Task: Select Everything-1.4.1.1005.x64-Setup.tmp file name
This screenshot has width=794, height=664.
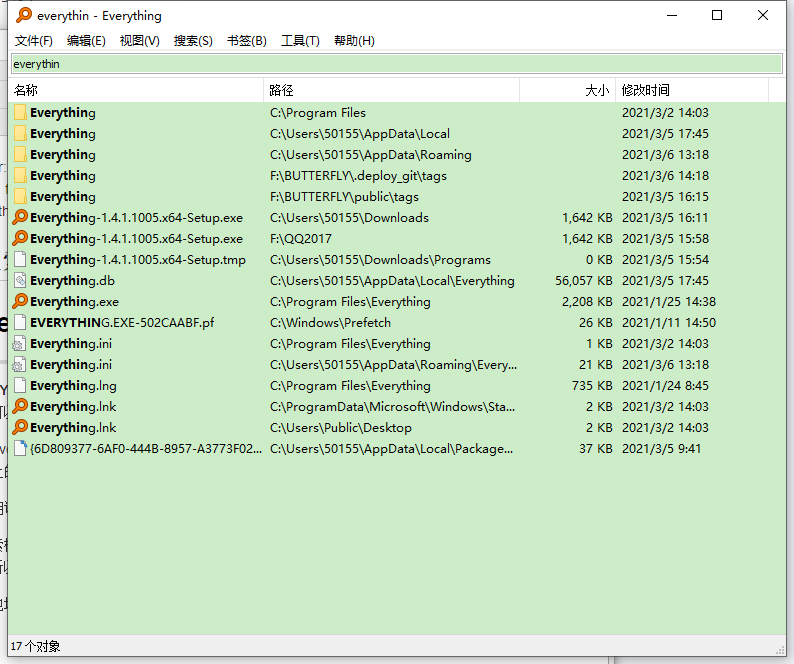Action: click(138, 260)
